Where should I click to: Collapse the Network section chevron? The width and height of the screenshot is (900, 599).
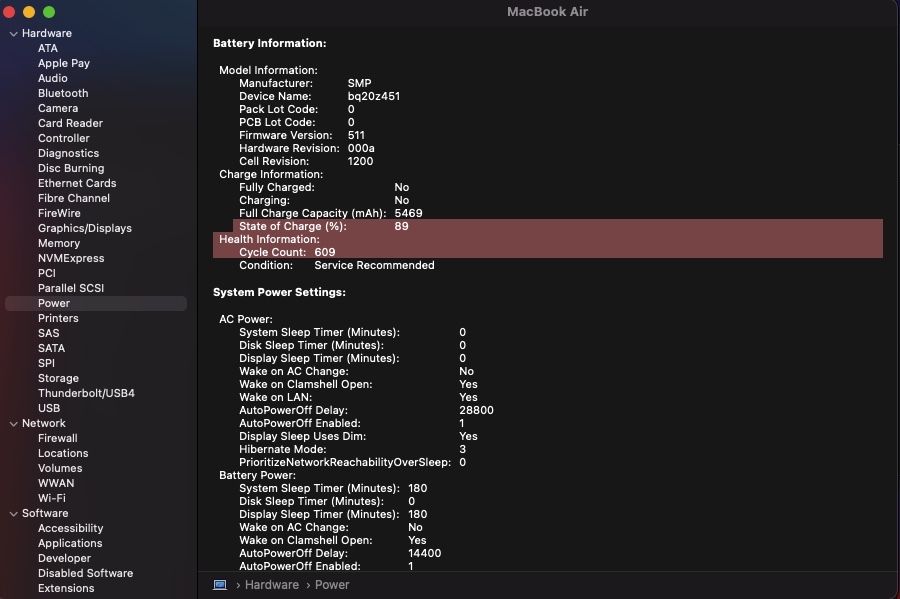pyautogui.click(x=13, y=424)
